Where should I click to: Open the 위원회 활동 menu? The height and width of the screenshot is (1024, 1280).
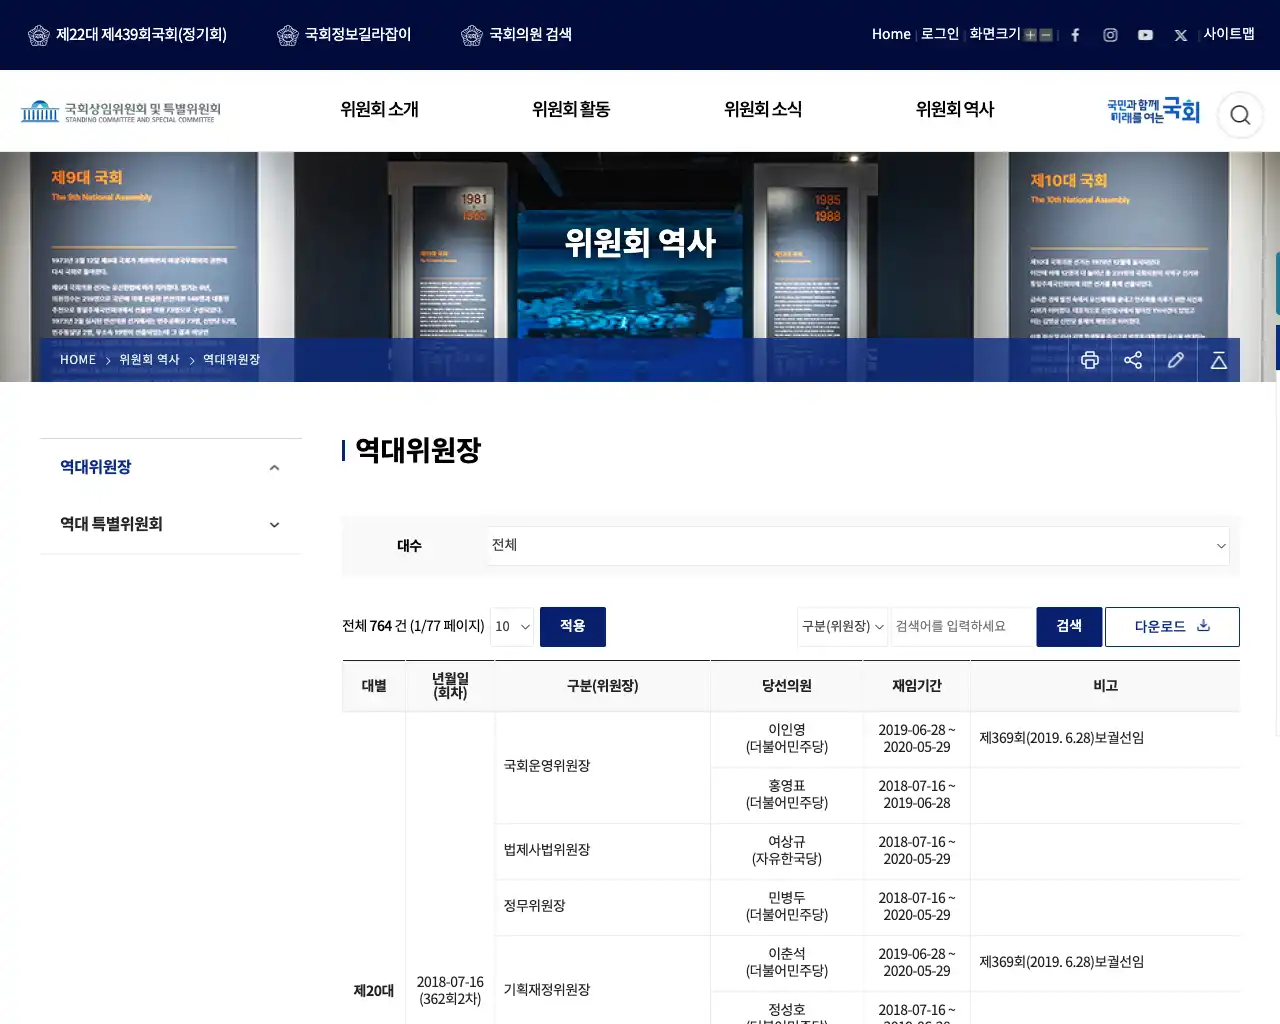[x=571, y=110]
